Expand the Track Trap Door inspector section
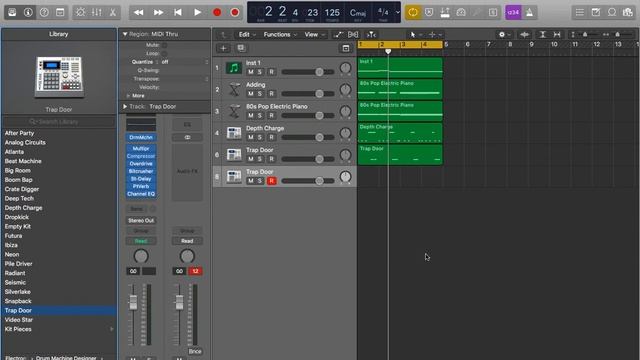The height and width of the screenshot is (360, 640). pyautogui.click(x=125, y=107)
